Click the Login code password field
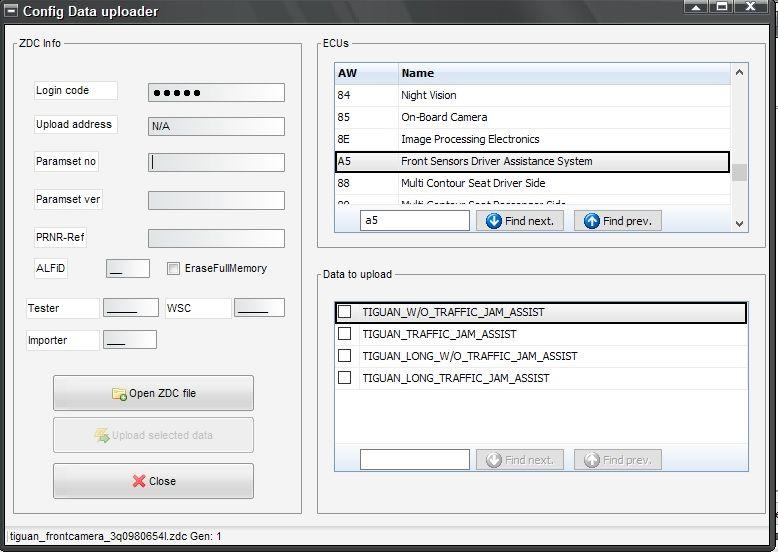This screenshot has height=552, width=778. click(x=216, y=93)
